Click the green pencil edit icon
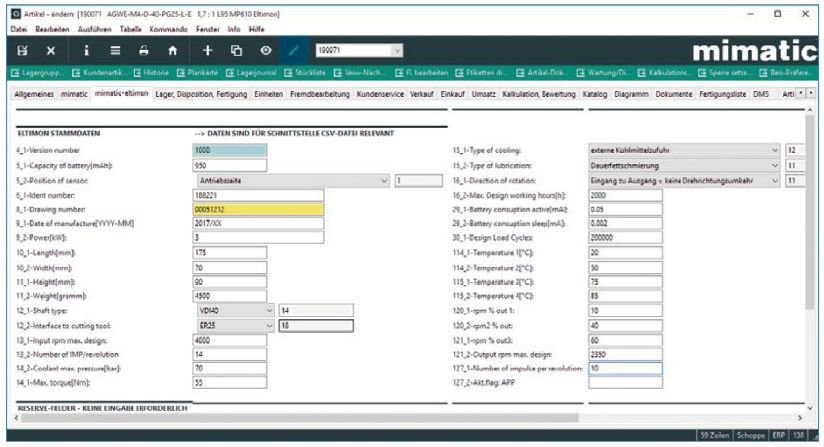Image resolution: width=824 pixels, height=447 pixels. pos(294,50)
